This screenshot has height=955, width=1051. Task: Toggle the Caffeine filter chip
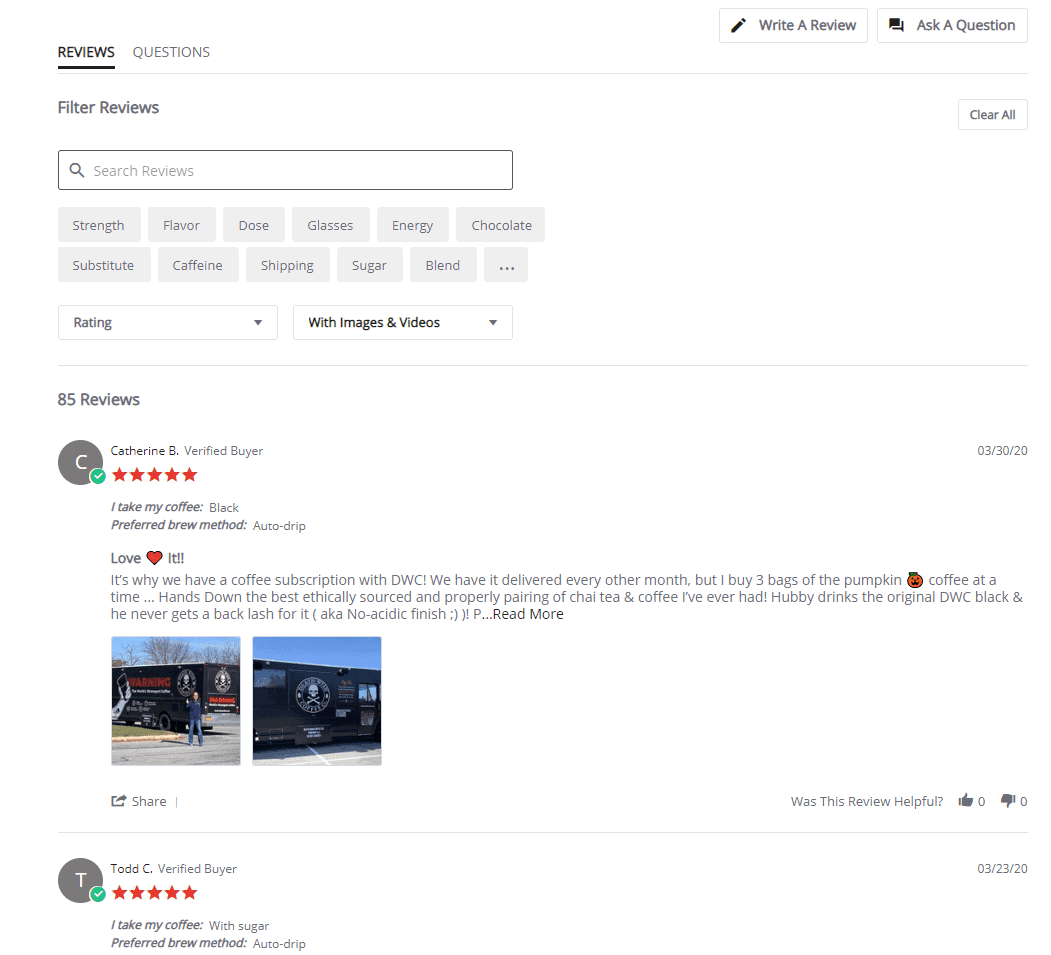[198, 264]
